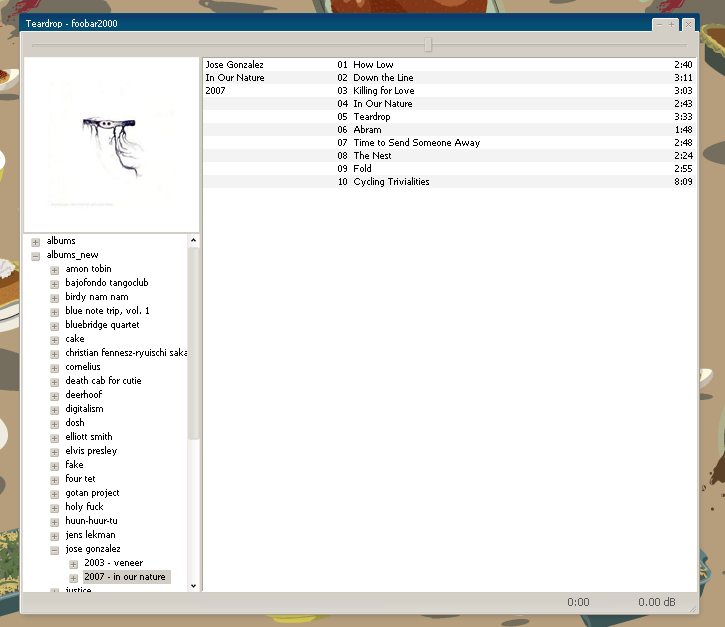Click the seekbar slider handle
725x627 pixels.
pyautogui.click(x=428, y=45)
